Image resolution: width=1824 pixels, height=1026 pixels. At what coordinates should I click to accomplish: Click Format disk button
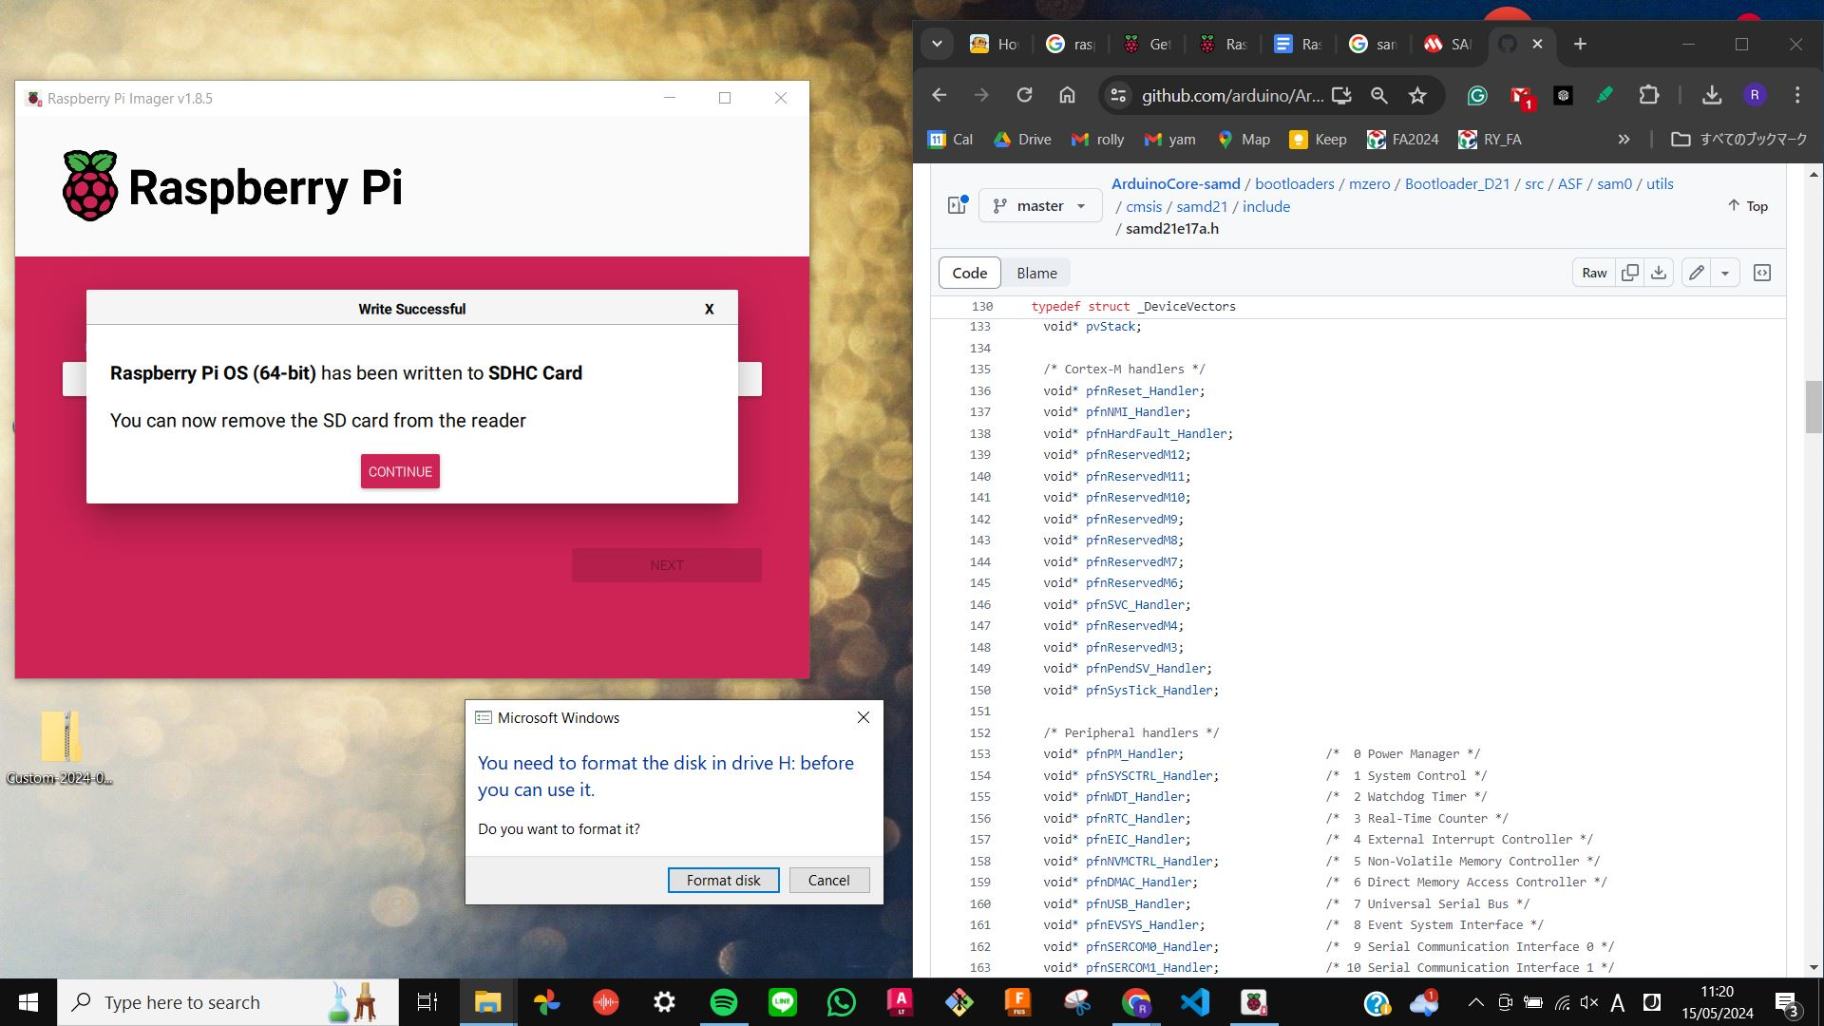pos(723,880)
